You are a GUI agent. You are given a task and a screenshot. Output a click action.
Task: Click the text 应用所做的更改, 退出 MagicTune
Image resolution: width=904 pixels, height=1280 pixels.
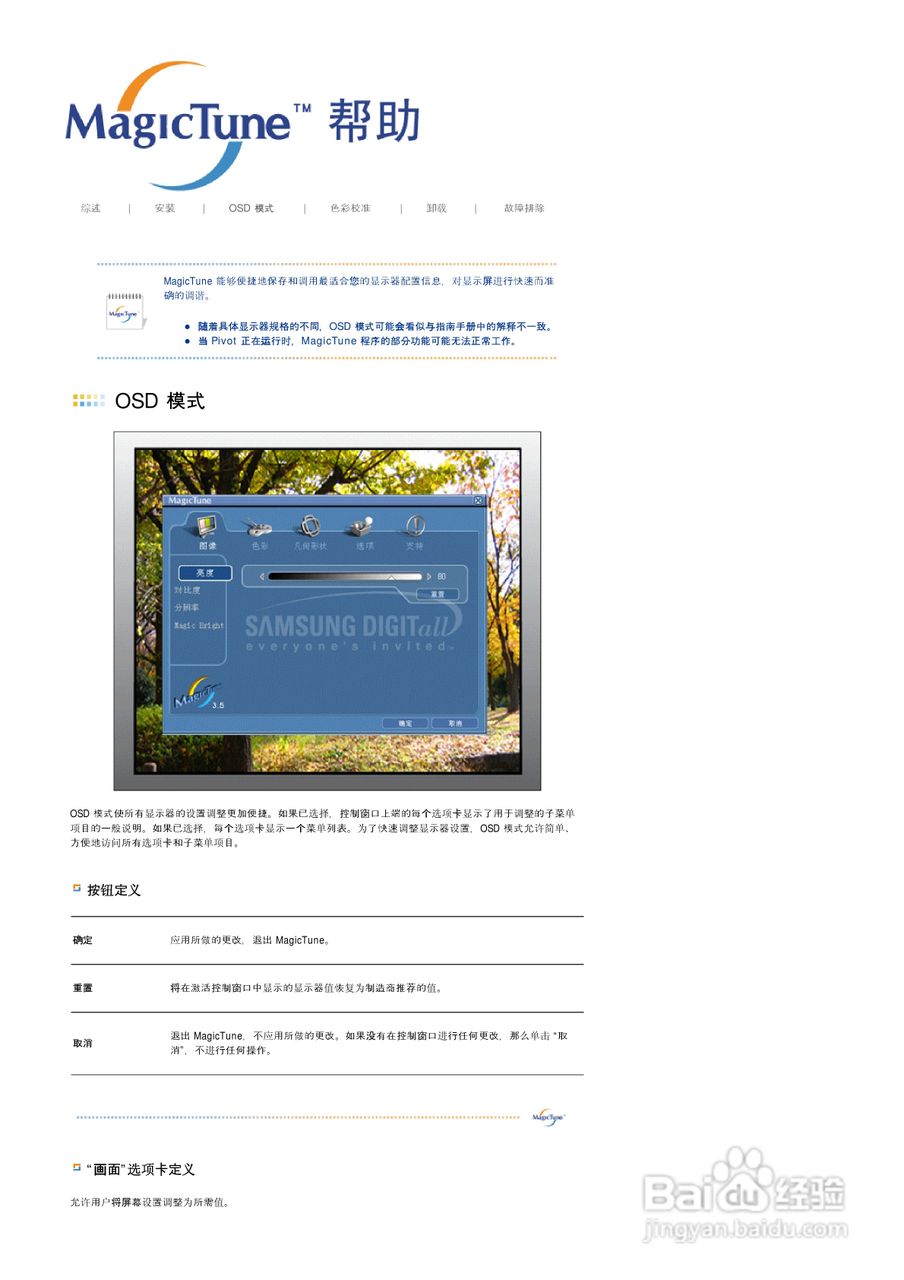(x=250, y=940)
